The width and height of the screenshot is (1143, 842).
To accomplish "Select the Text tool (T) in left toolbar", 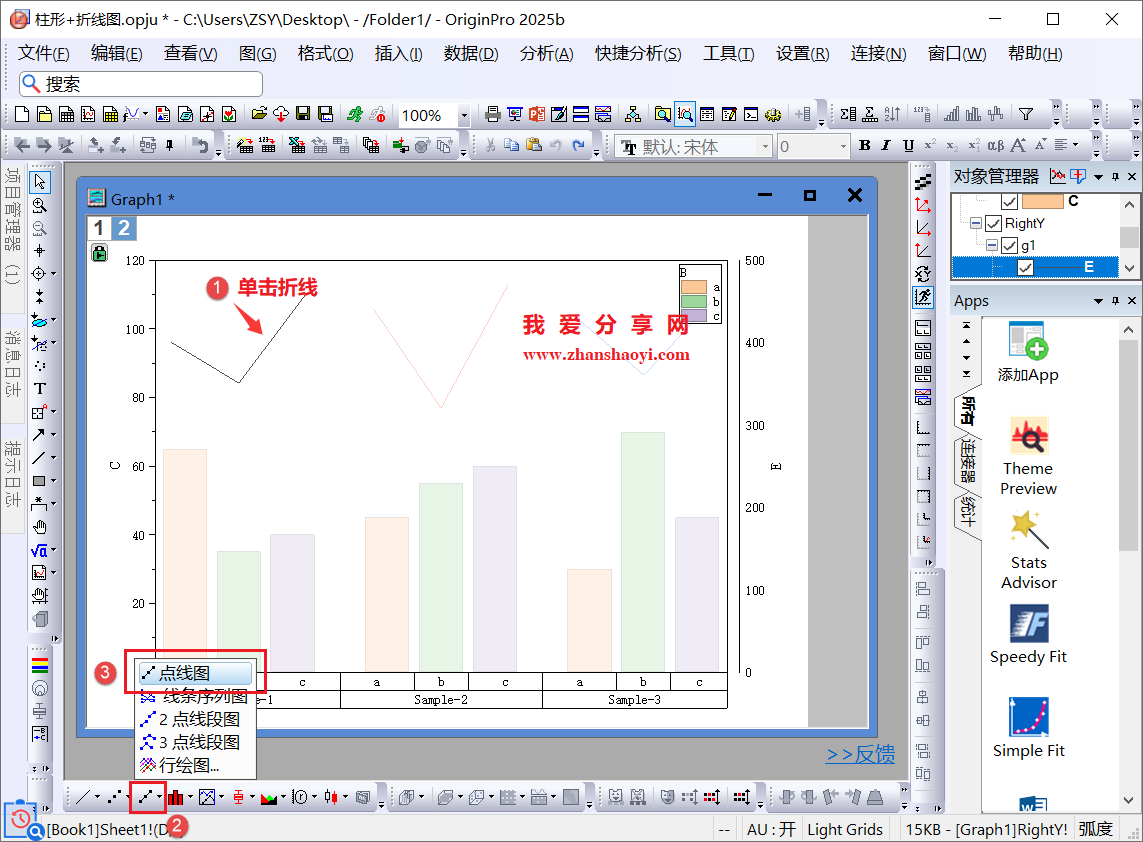I will 40,388.
